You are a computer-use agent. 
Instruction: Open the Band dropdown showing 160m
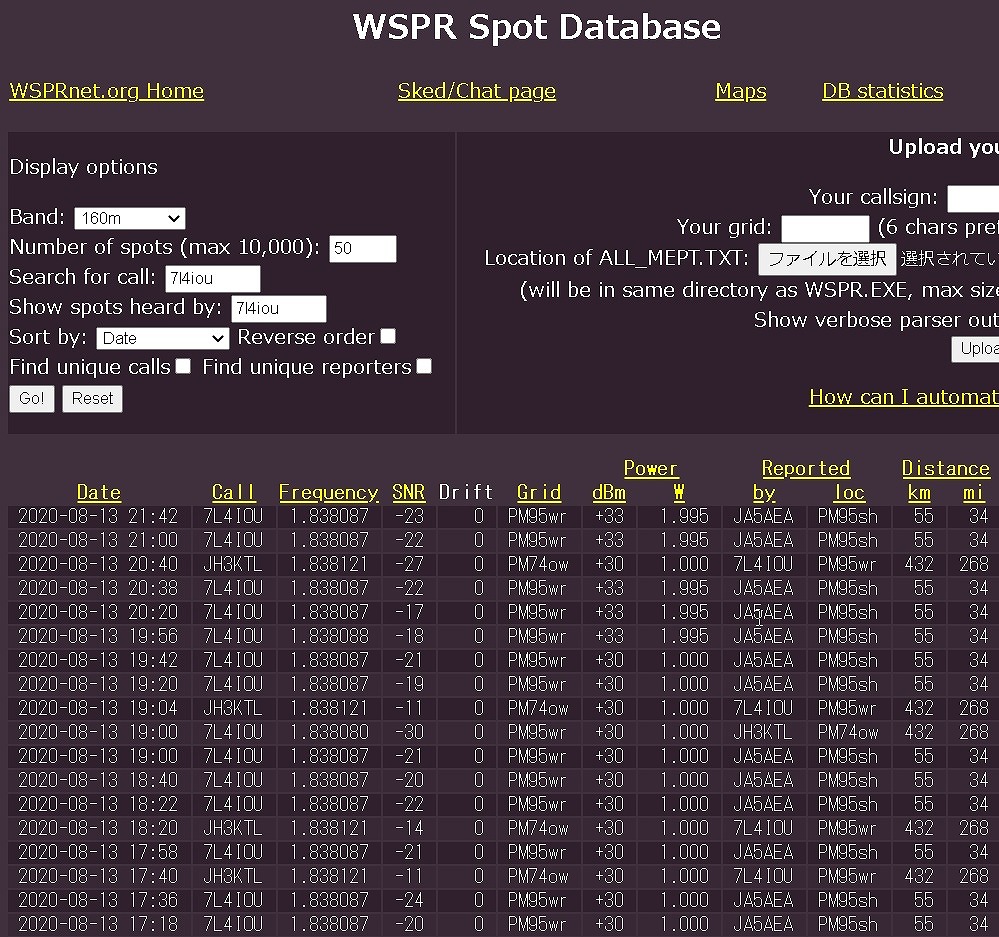[x=130, y=218]
